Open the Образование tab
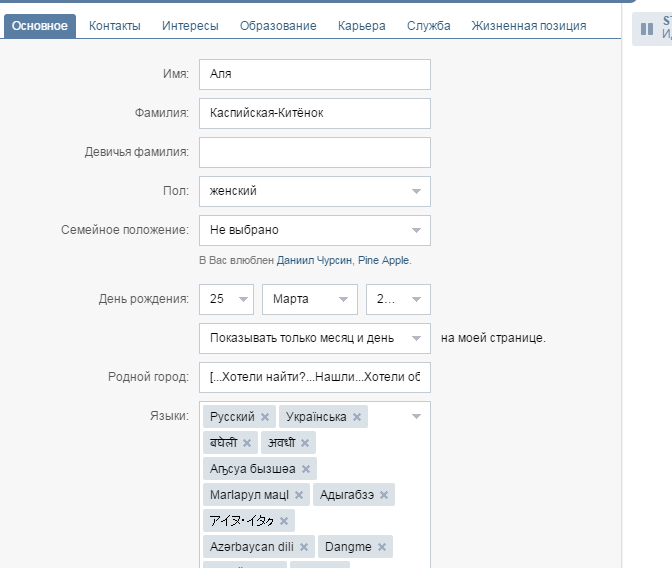Screen dimensions: 672x568 (x=278, y=26)
